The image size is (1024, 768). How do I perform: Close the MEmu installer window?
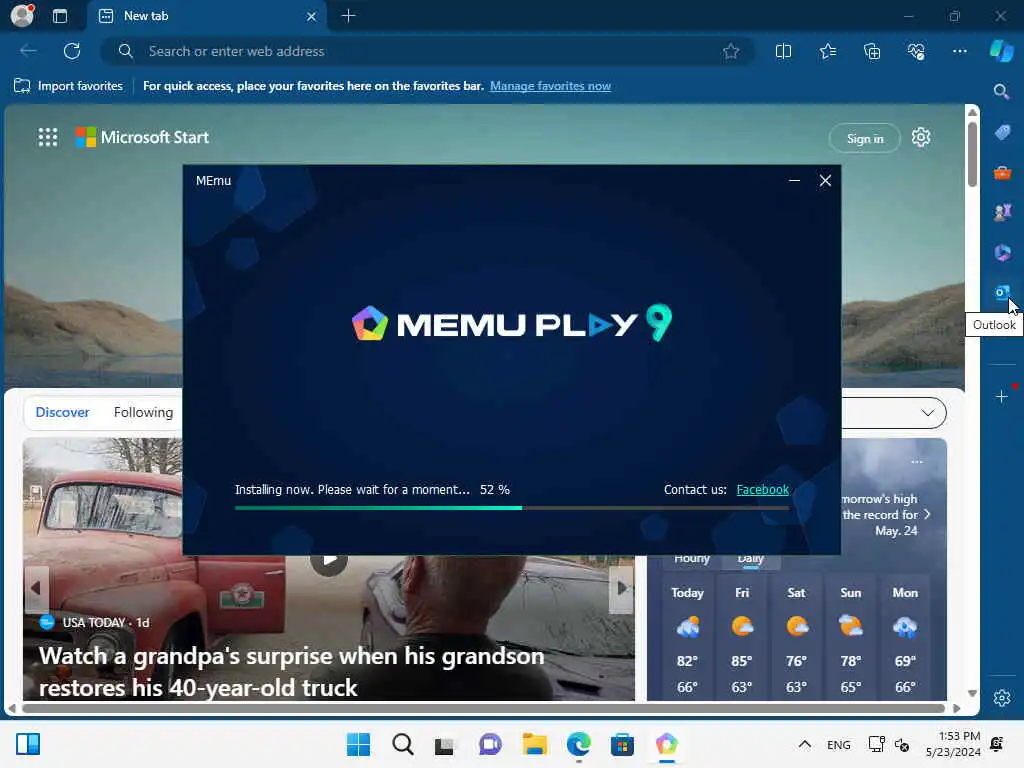point(825,180)
